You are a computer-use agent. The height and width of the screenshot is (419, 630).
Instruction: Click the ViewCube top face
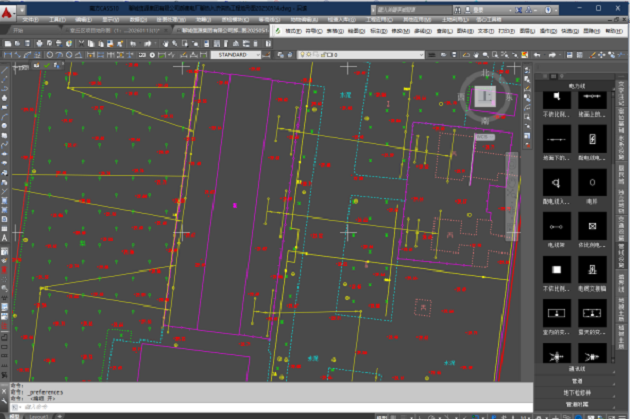tap(484, 95)
